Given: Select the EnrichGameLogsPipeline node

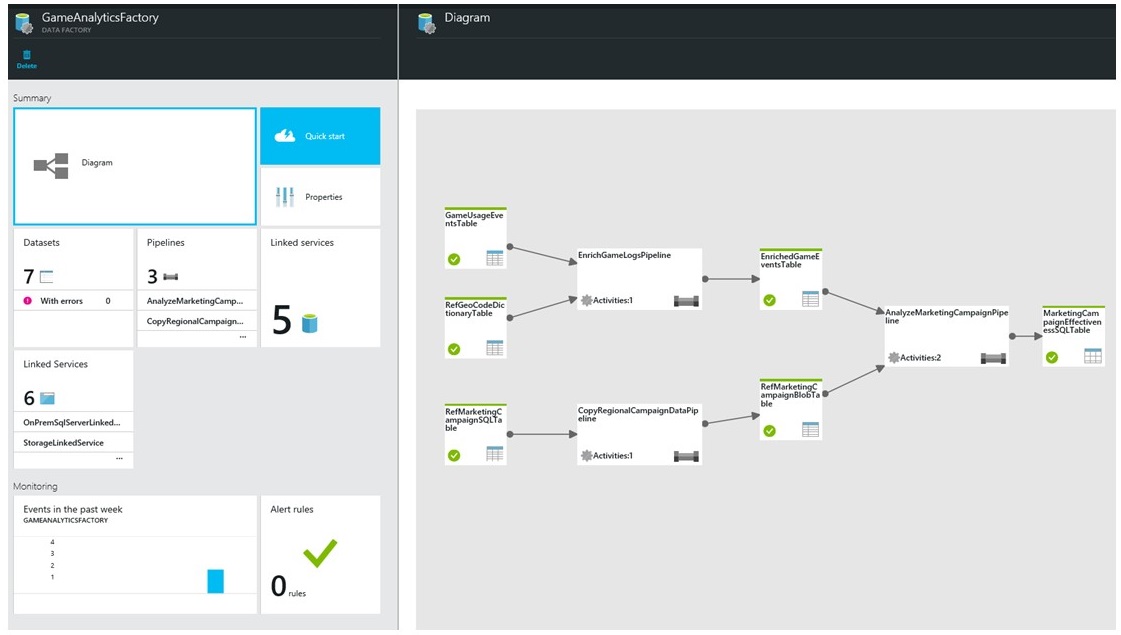Looking at the screenshot, I should [x=639, y=279].
